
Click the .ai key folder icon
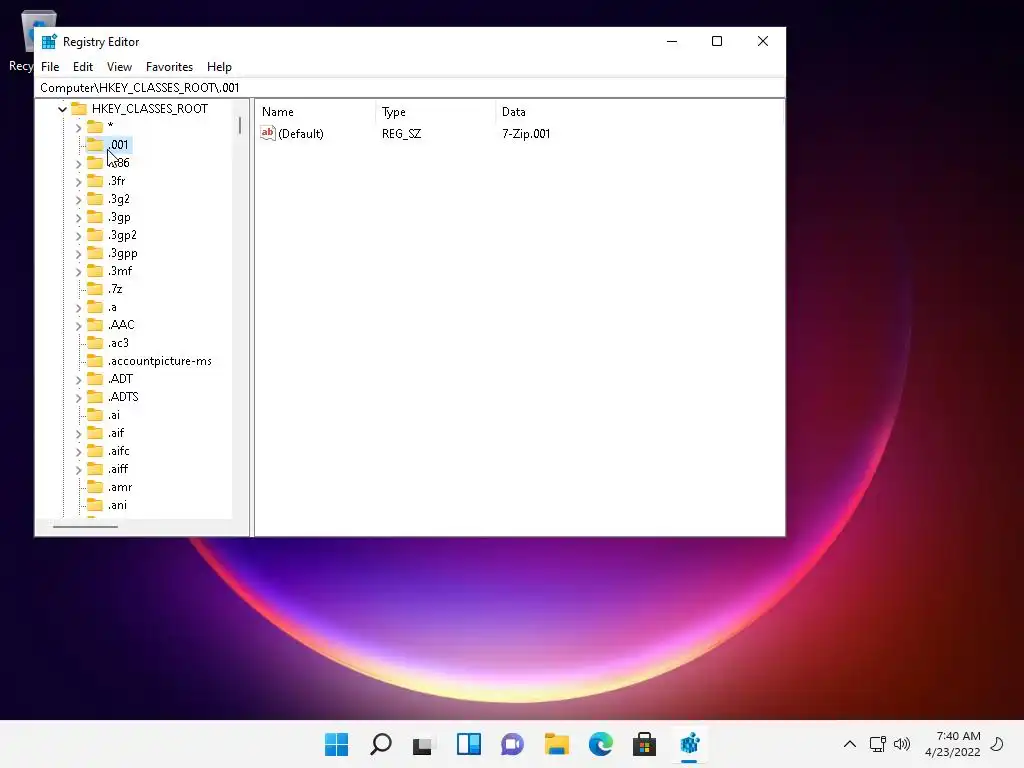95,415
